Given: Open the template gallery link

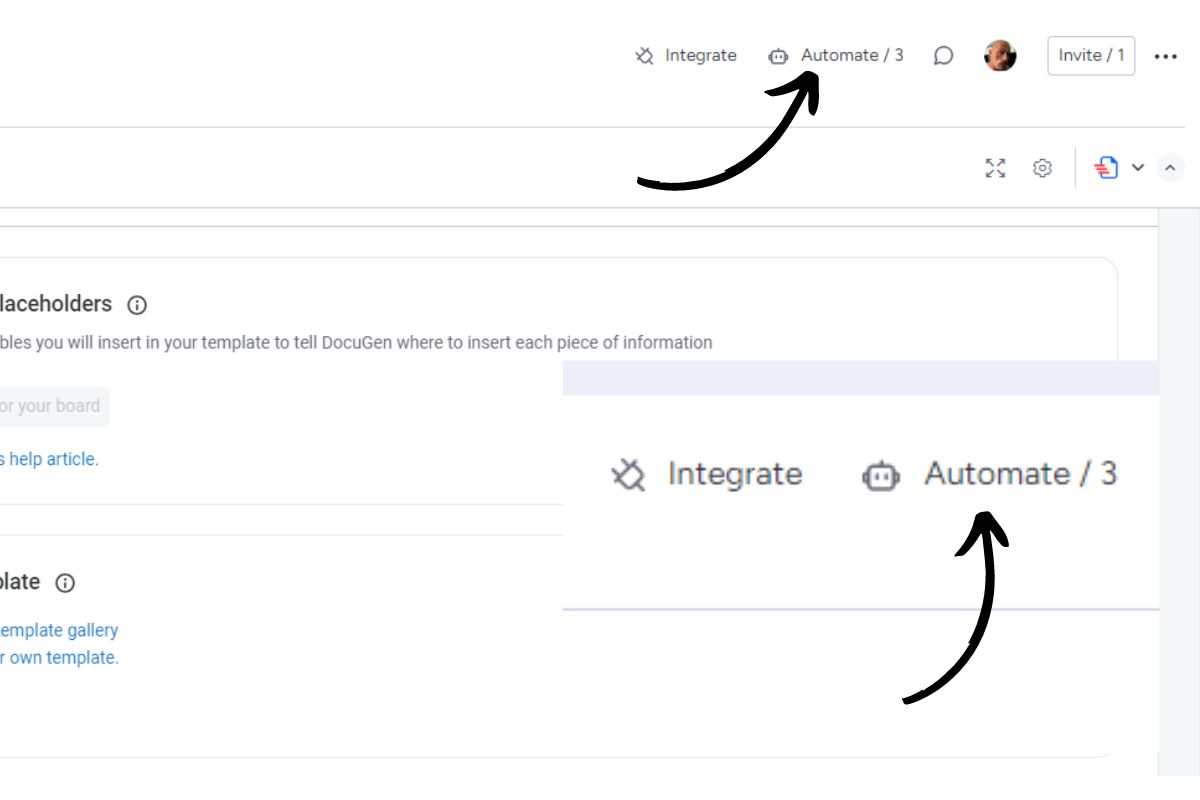Looking at the screenshot, I should coord(60,630).
